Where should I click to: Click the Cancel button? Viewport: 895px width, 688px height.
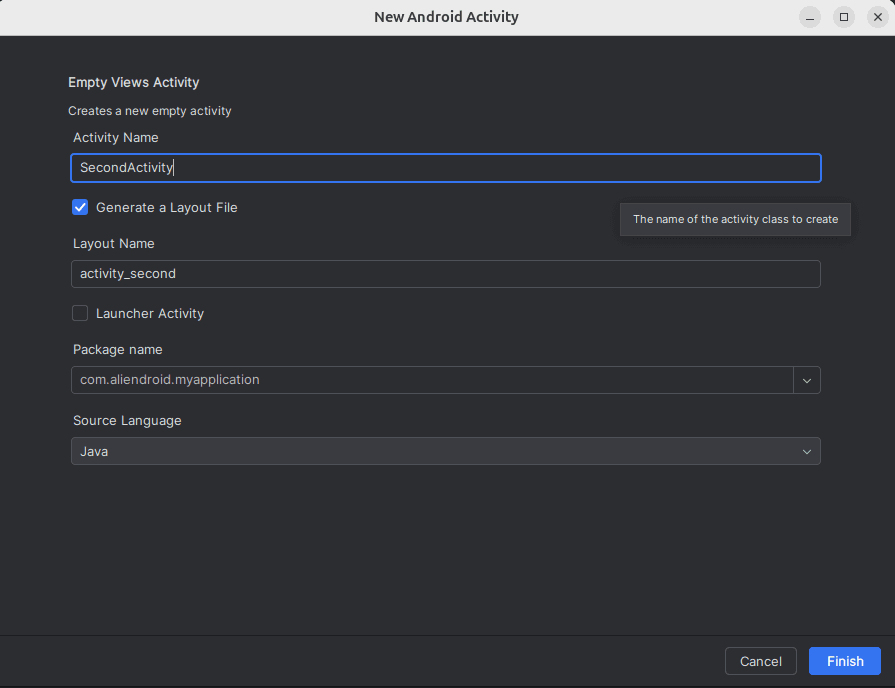coord(760,661)
